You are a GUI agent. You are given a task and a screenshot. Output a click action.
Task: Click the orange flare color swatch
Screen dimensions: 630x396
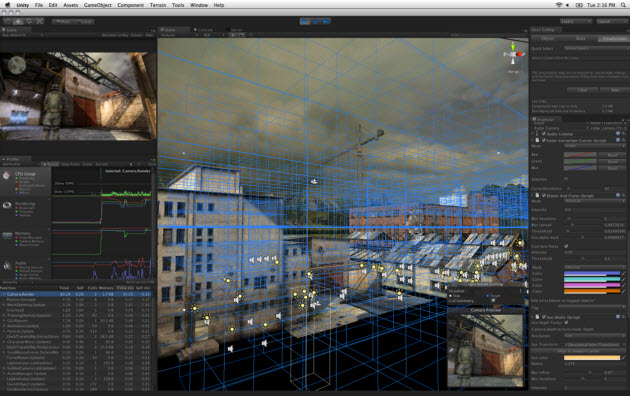coord(592,291)
